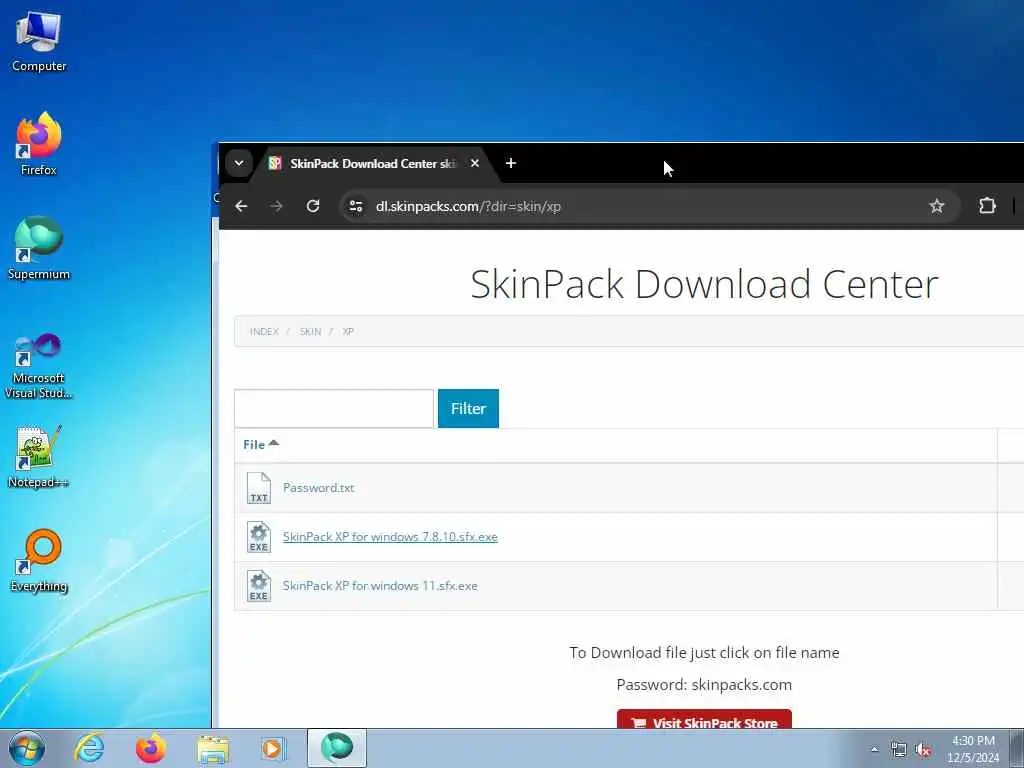Close the SkinPack Download Center tab

coord(475,163)
